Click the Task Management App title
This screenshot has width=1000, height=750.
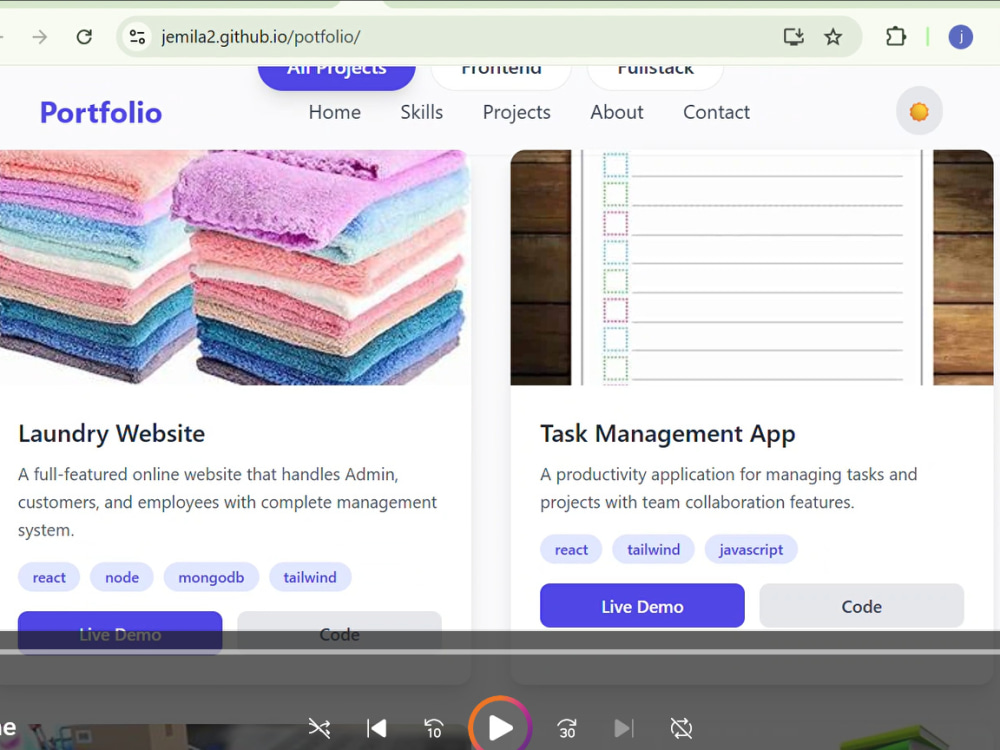point(668,434)
